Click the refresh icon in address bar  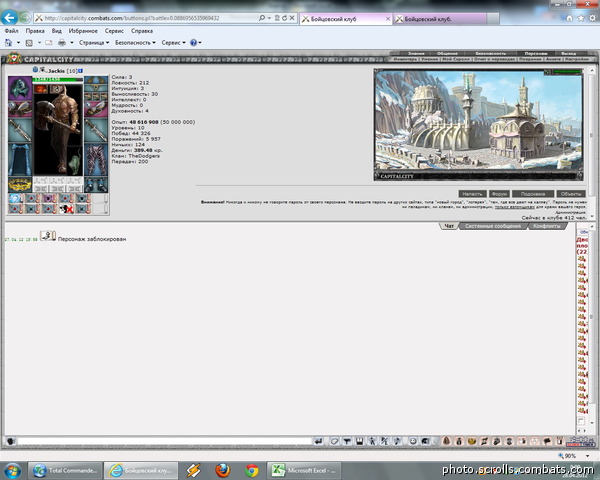tap(284, 18)
